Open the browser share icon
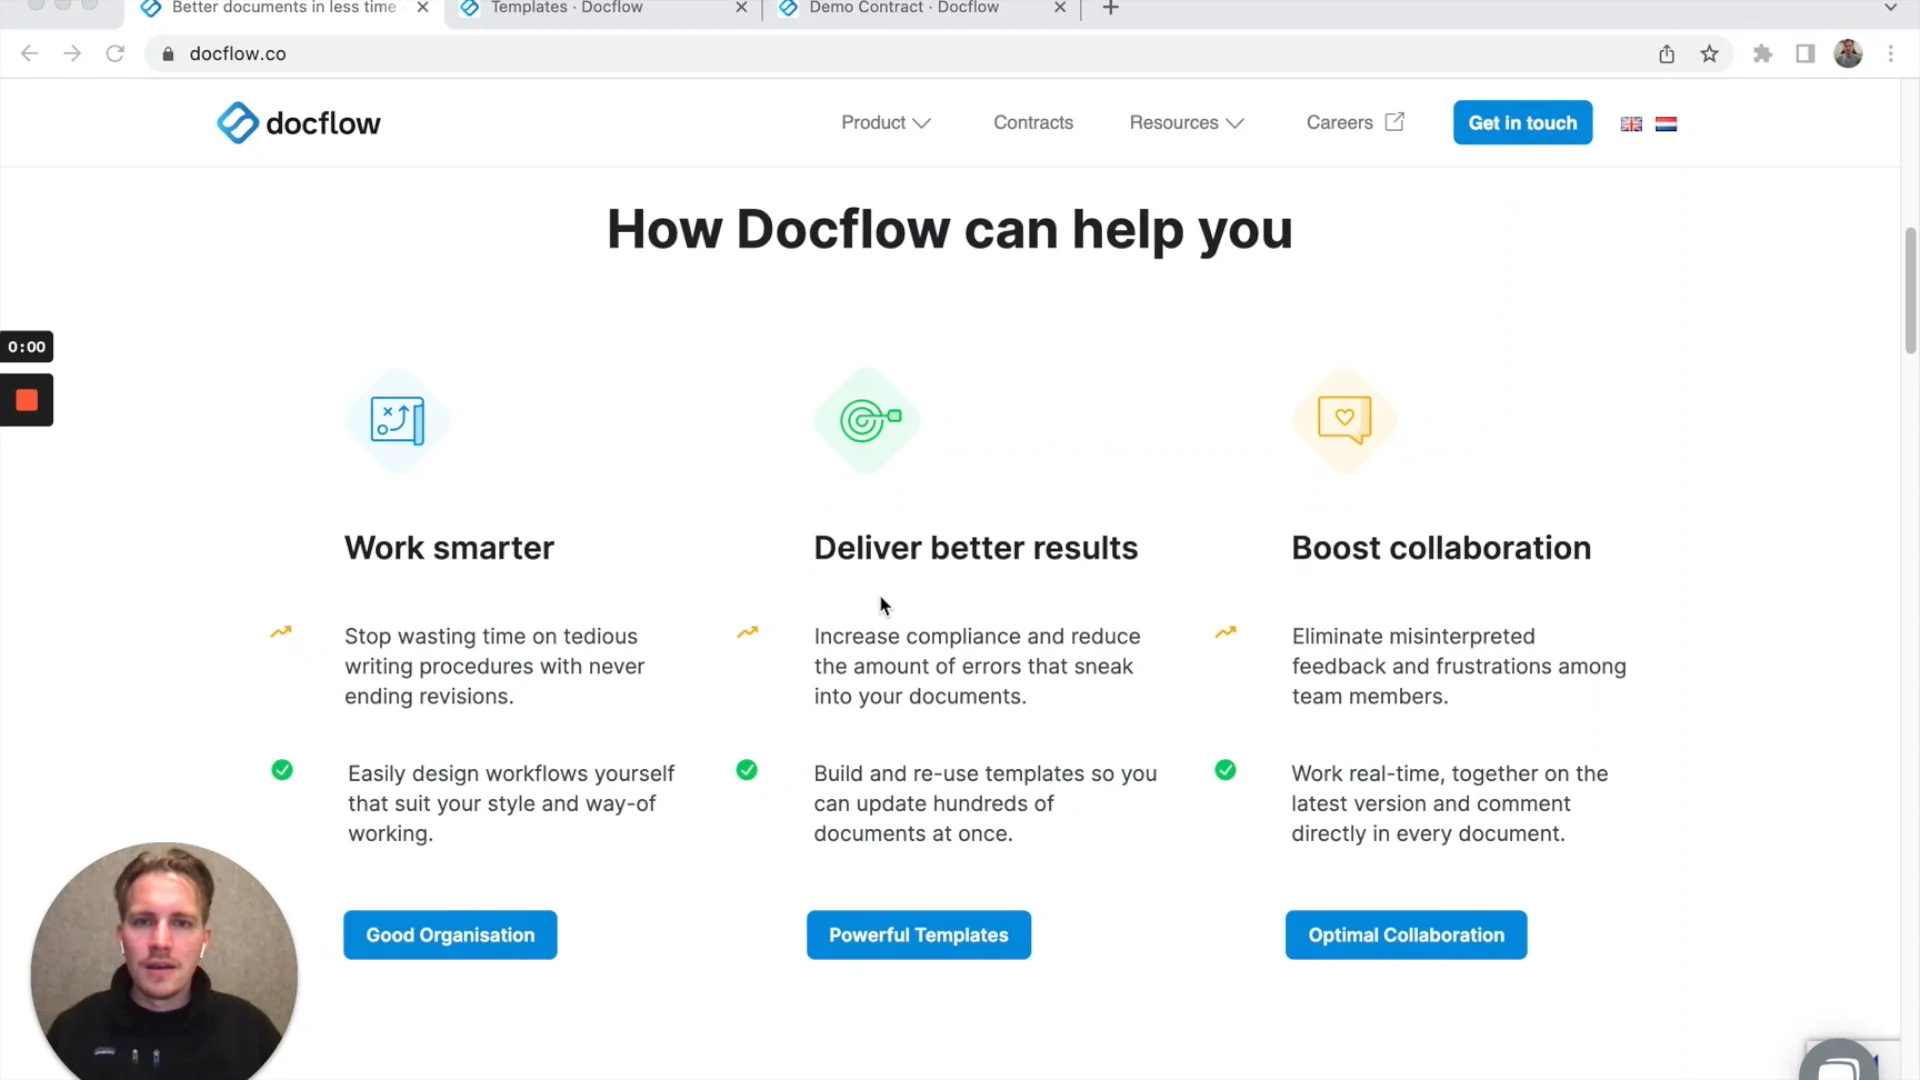This screenshot has width=1920, height=1080. [x=1666, y=53]
